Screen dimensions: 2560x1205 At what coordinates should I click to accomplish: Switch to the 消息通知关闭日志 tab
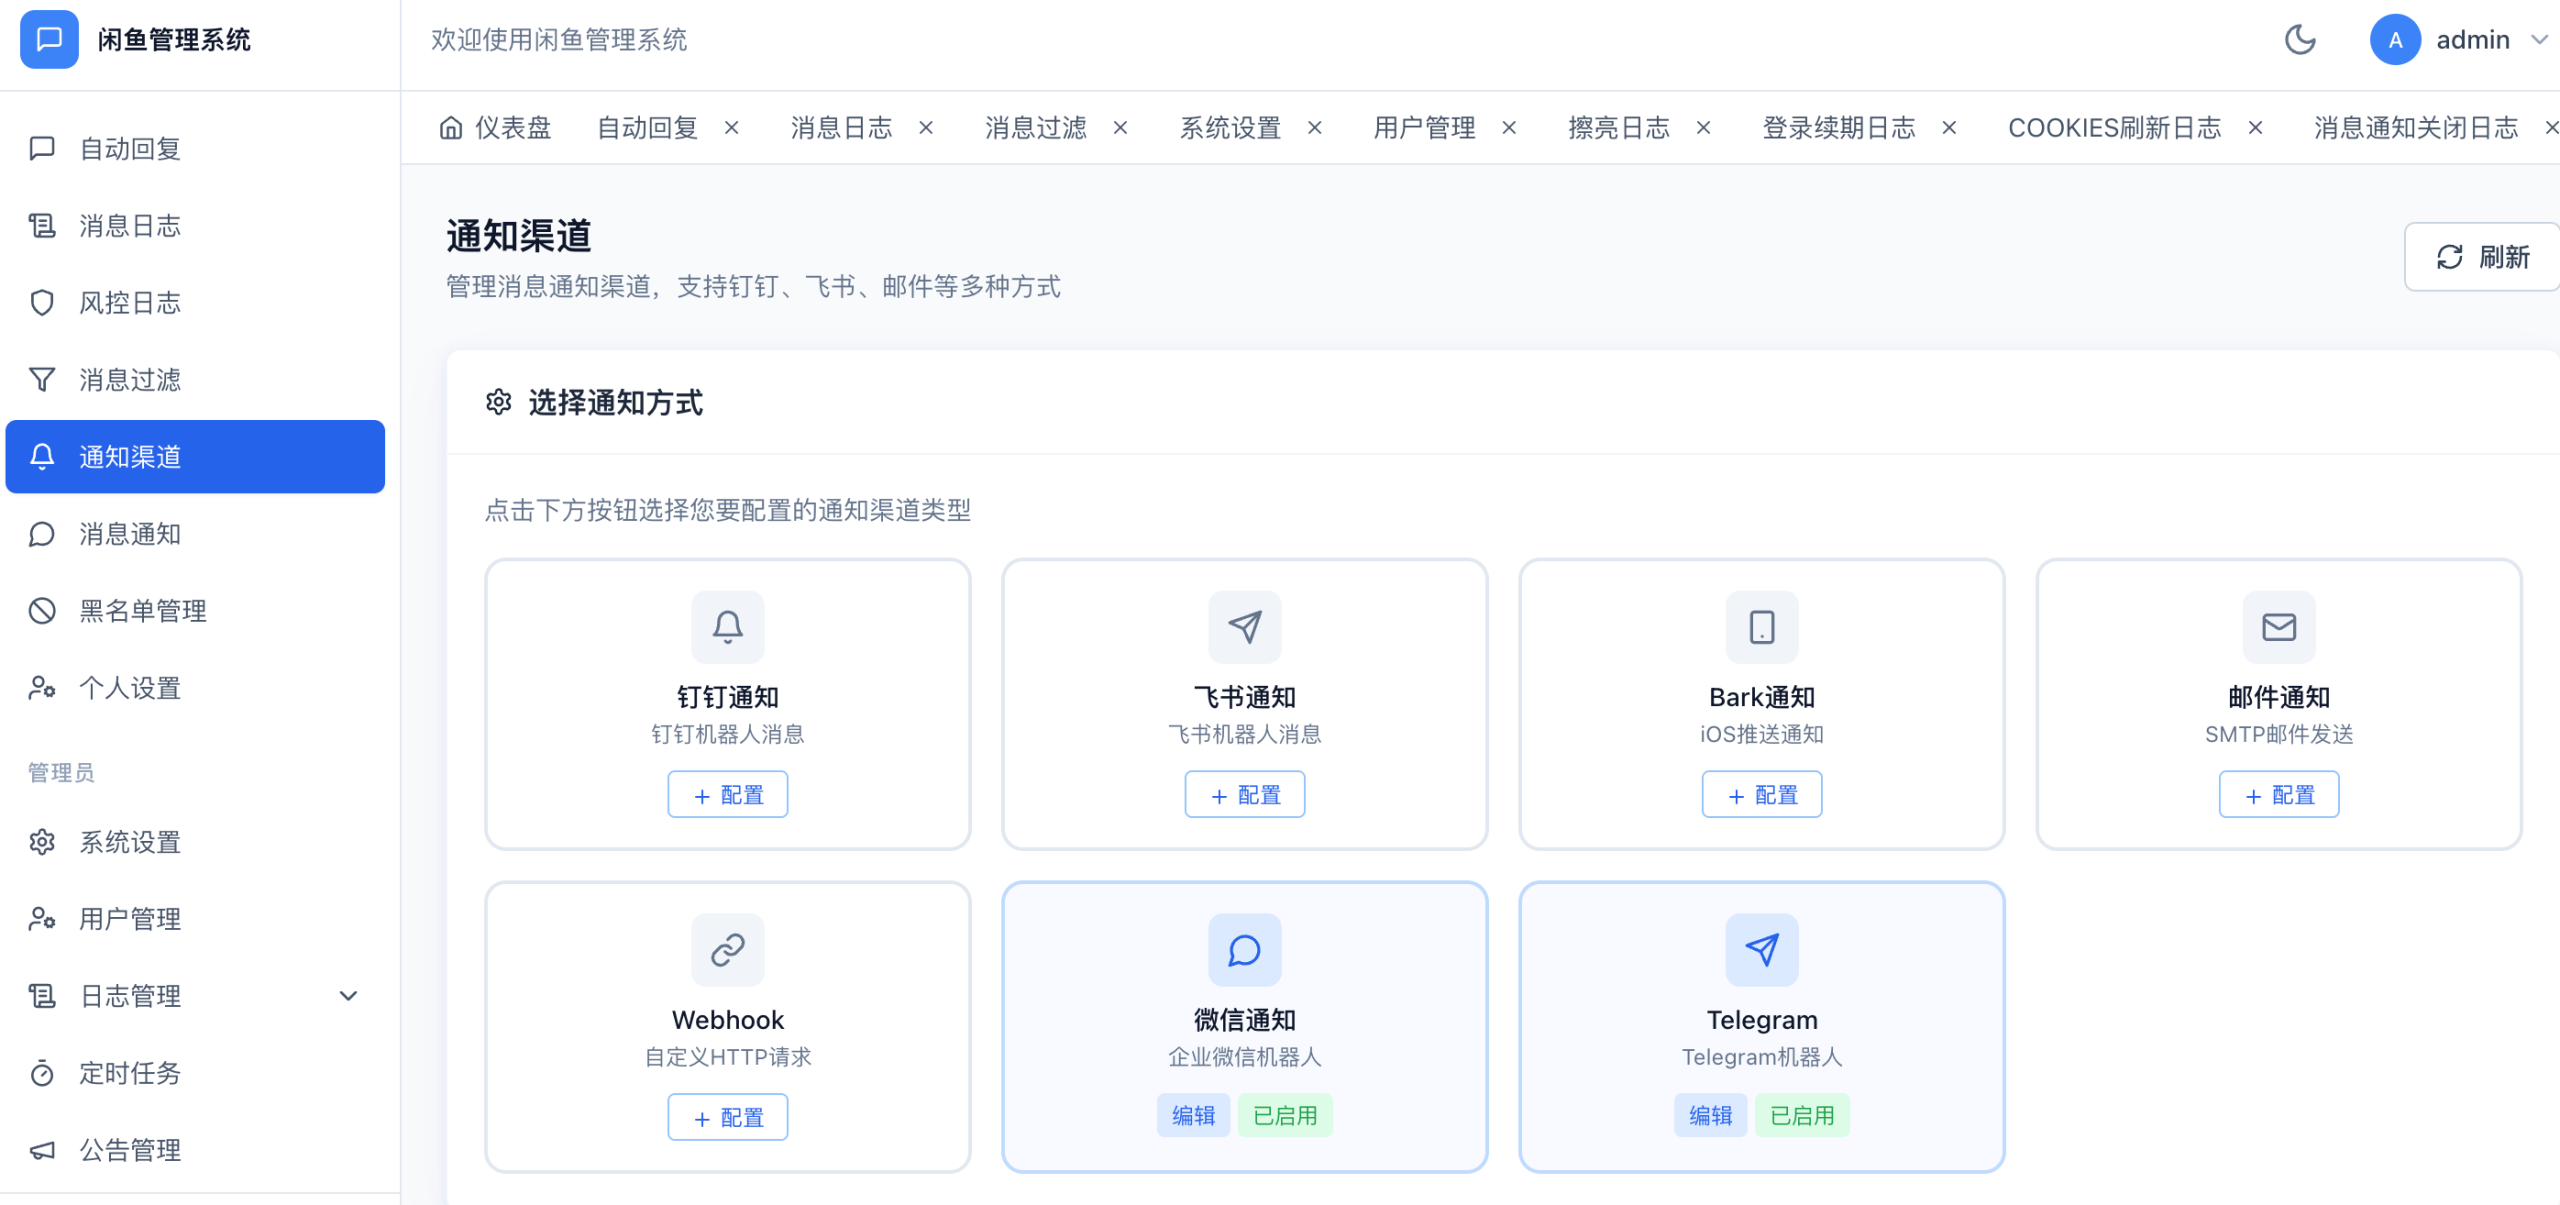pyautogui.click(x=2416, y=127)
